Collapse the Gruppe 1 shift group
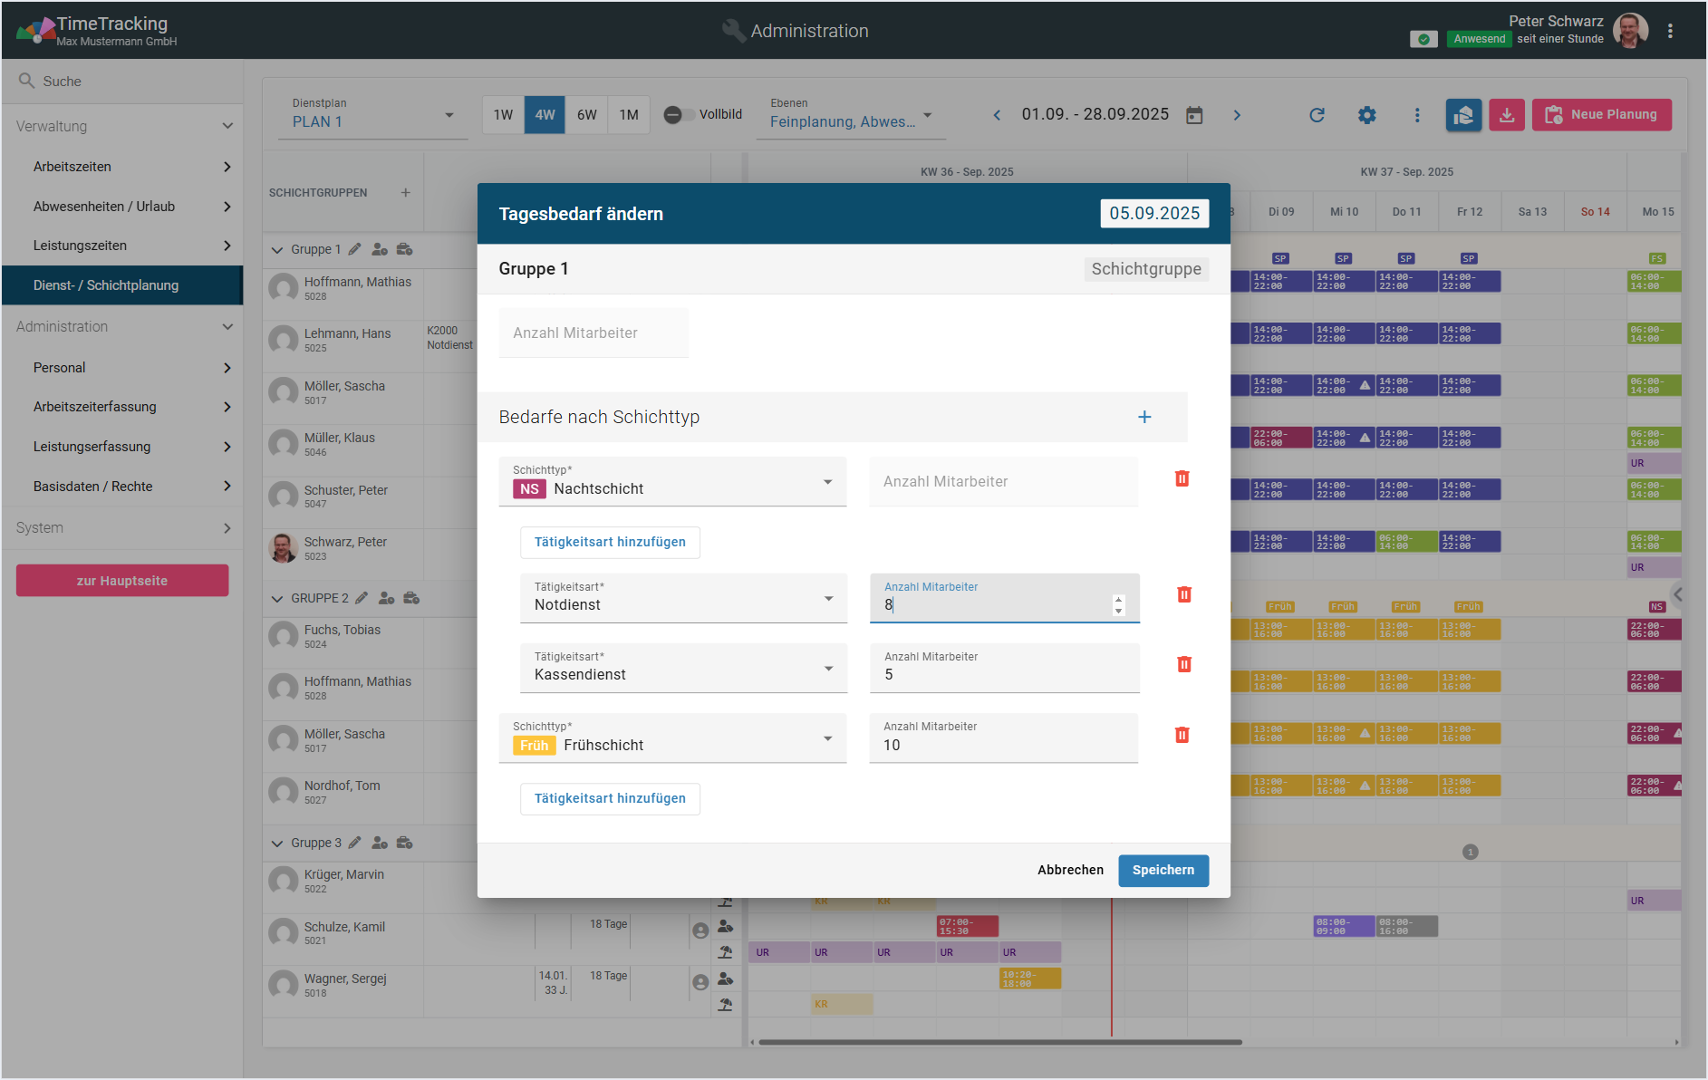 [277, 250]
